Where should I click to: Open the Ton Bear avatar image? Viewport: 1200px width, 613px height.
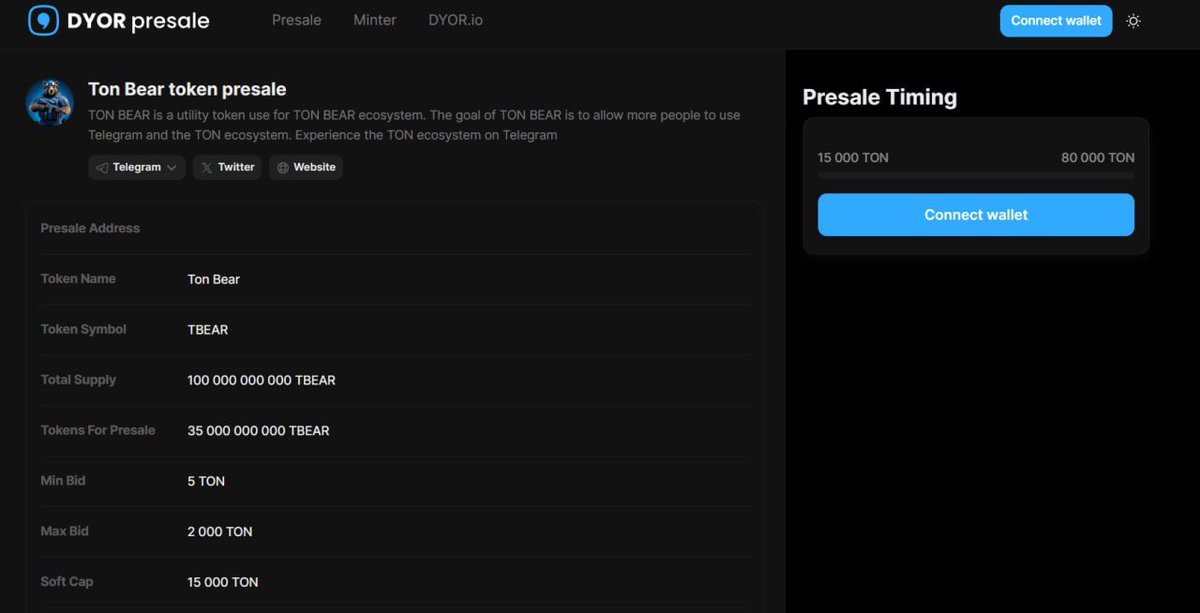click(x=50, y=102)
